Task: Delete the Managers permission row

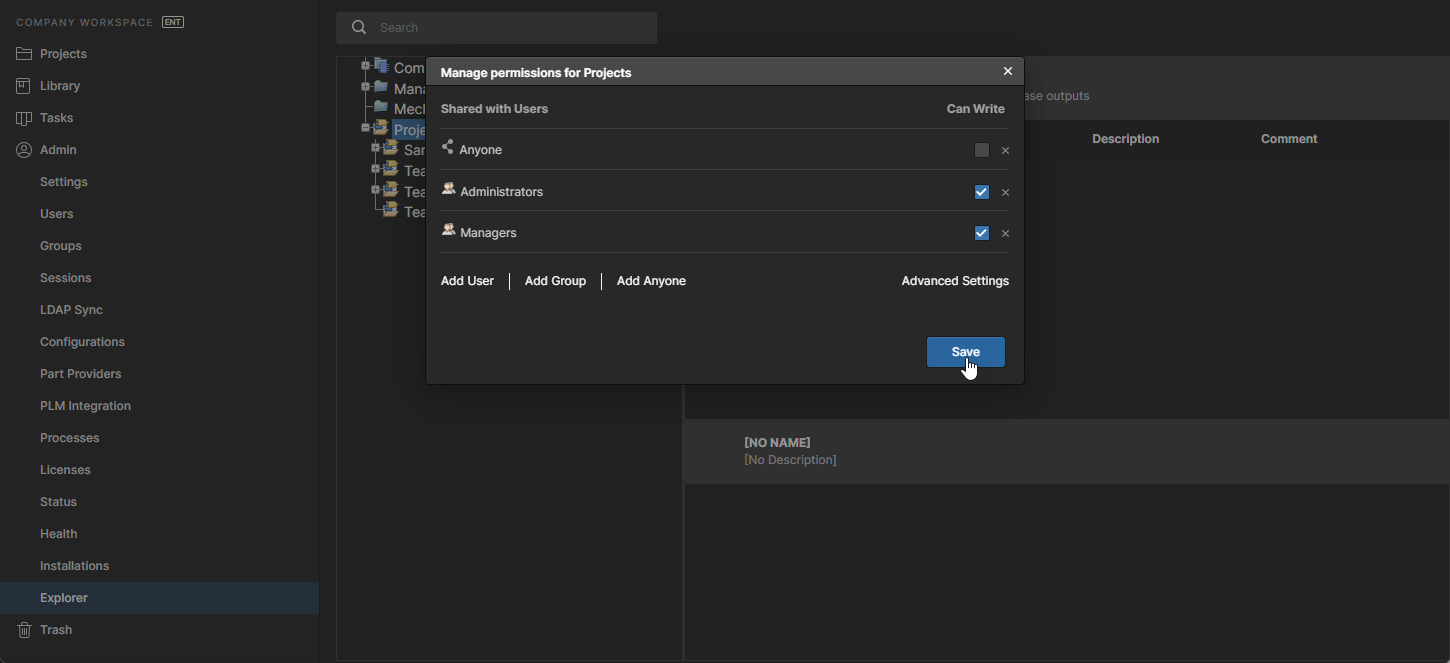Action: tap(1005, 234)
